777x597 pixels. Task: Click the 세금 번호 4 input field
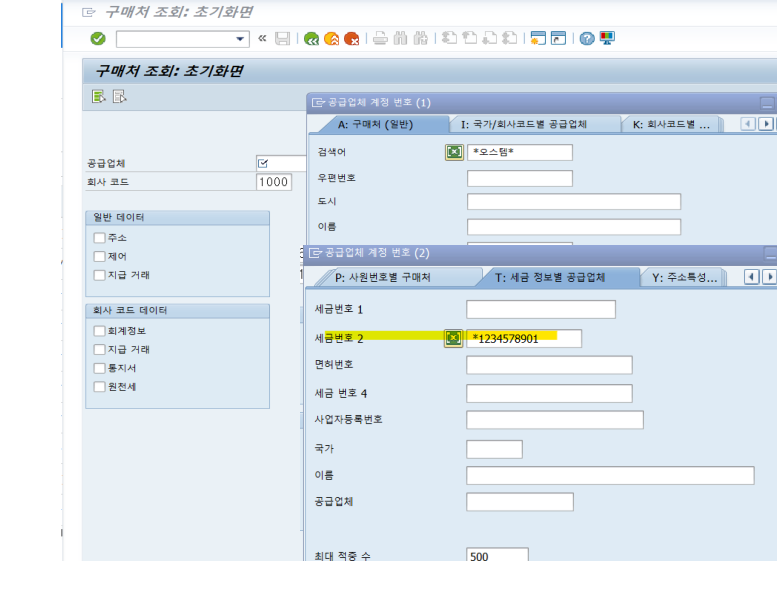pyautogui.click(x=549, y=393)
